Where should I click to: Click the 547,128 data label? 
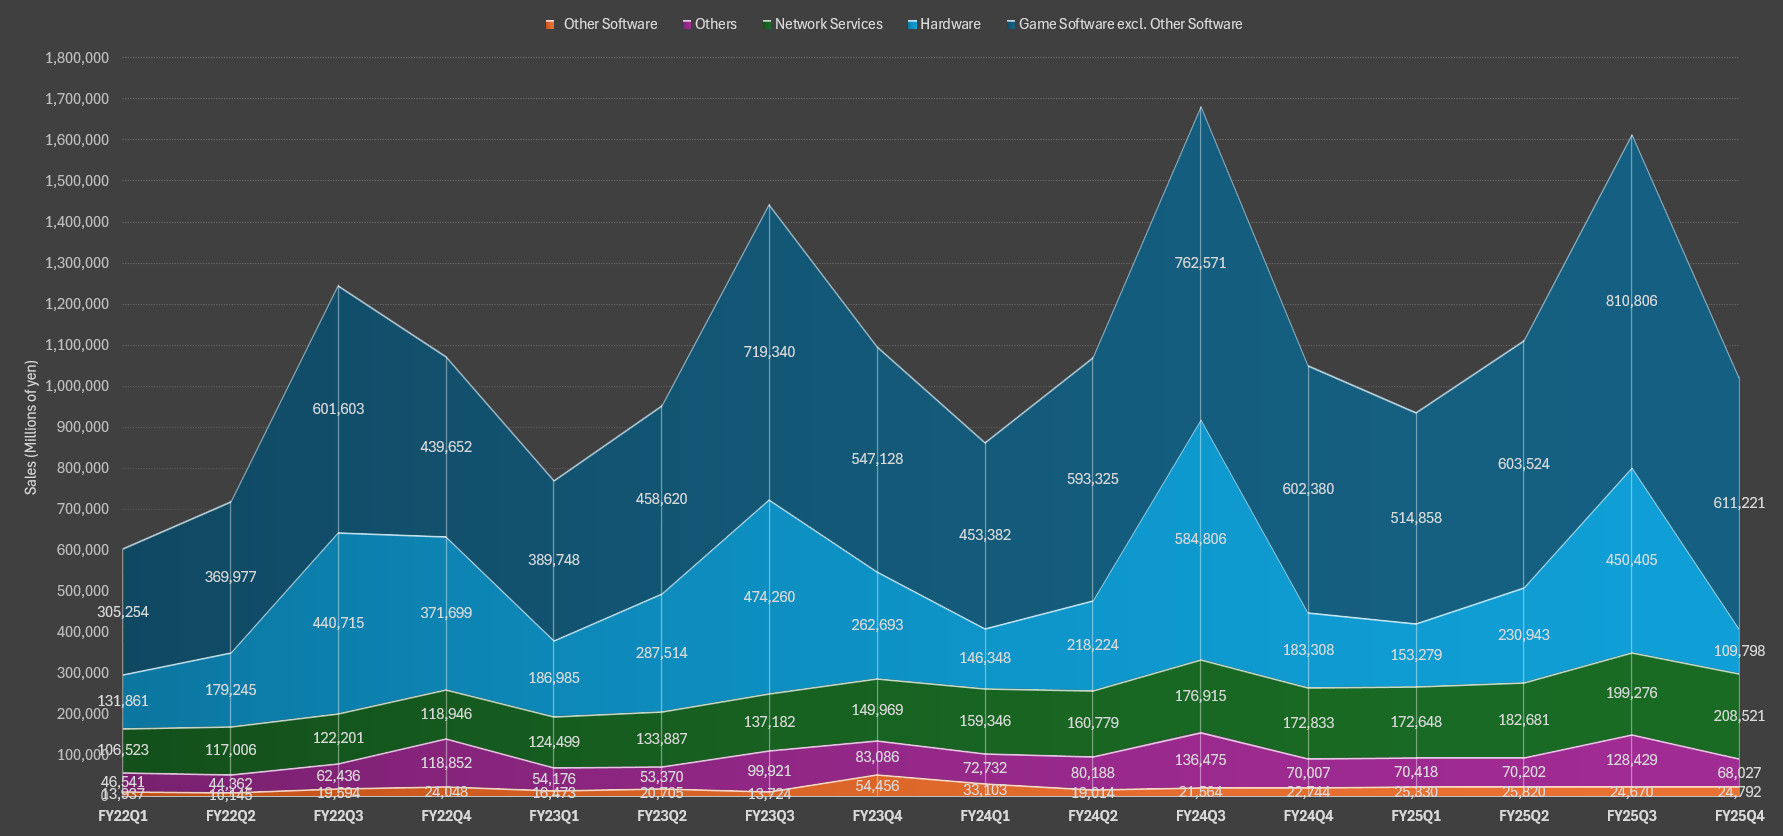point(877,459)
